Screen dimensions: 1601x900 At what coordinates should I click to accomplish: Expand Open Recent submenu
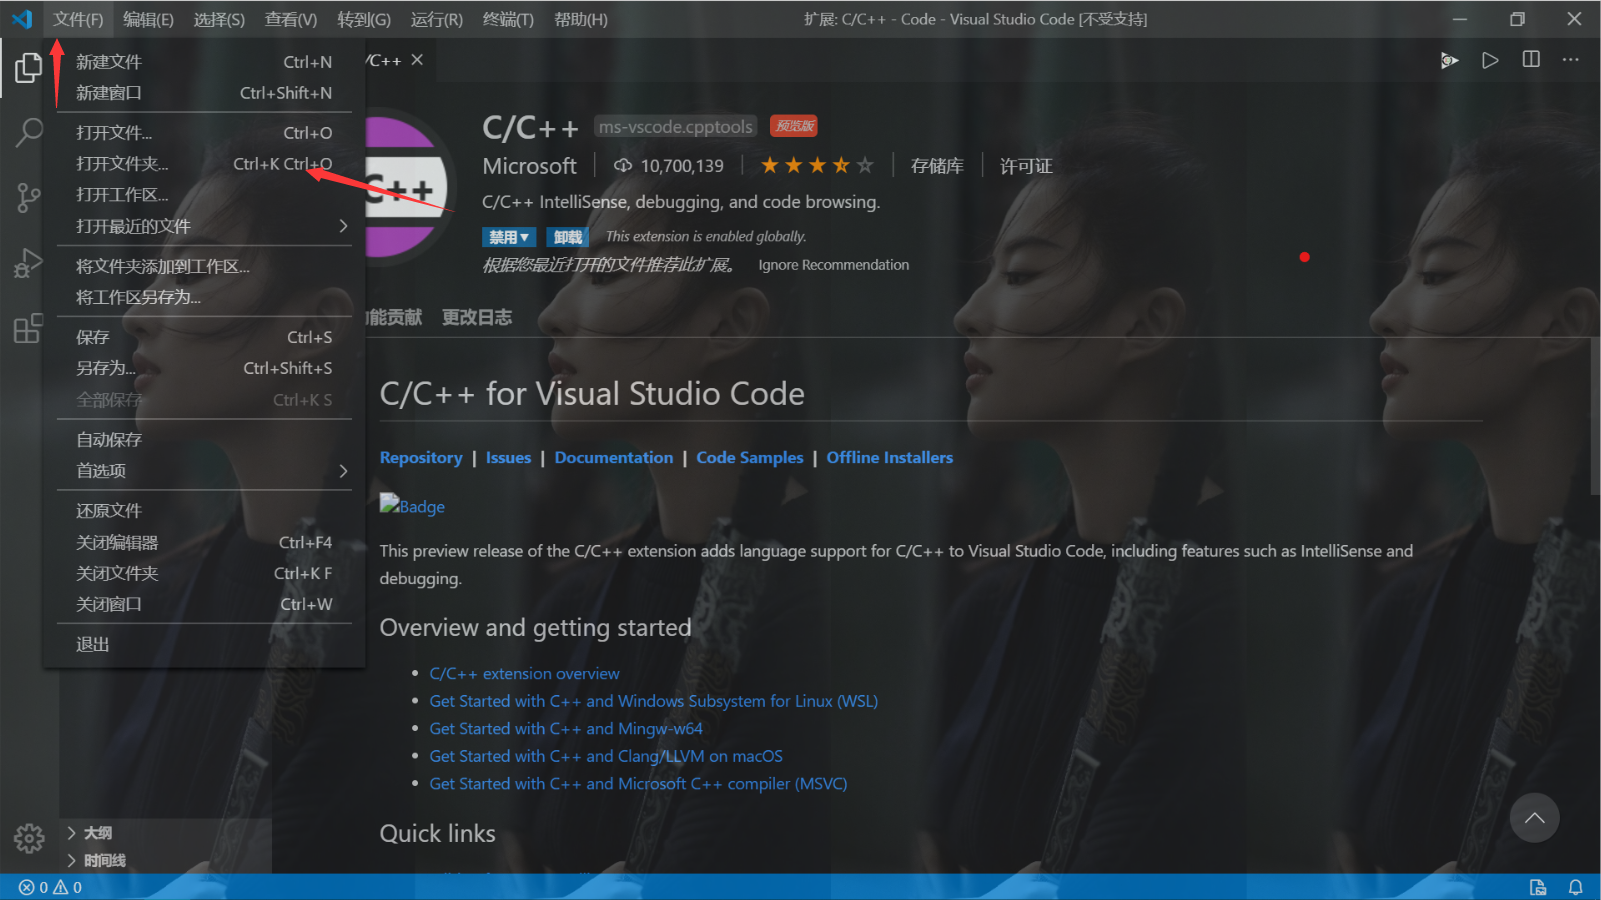(205, 226)
